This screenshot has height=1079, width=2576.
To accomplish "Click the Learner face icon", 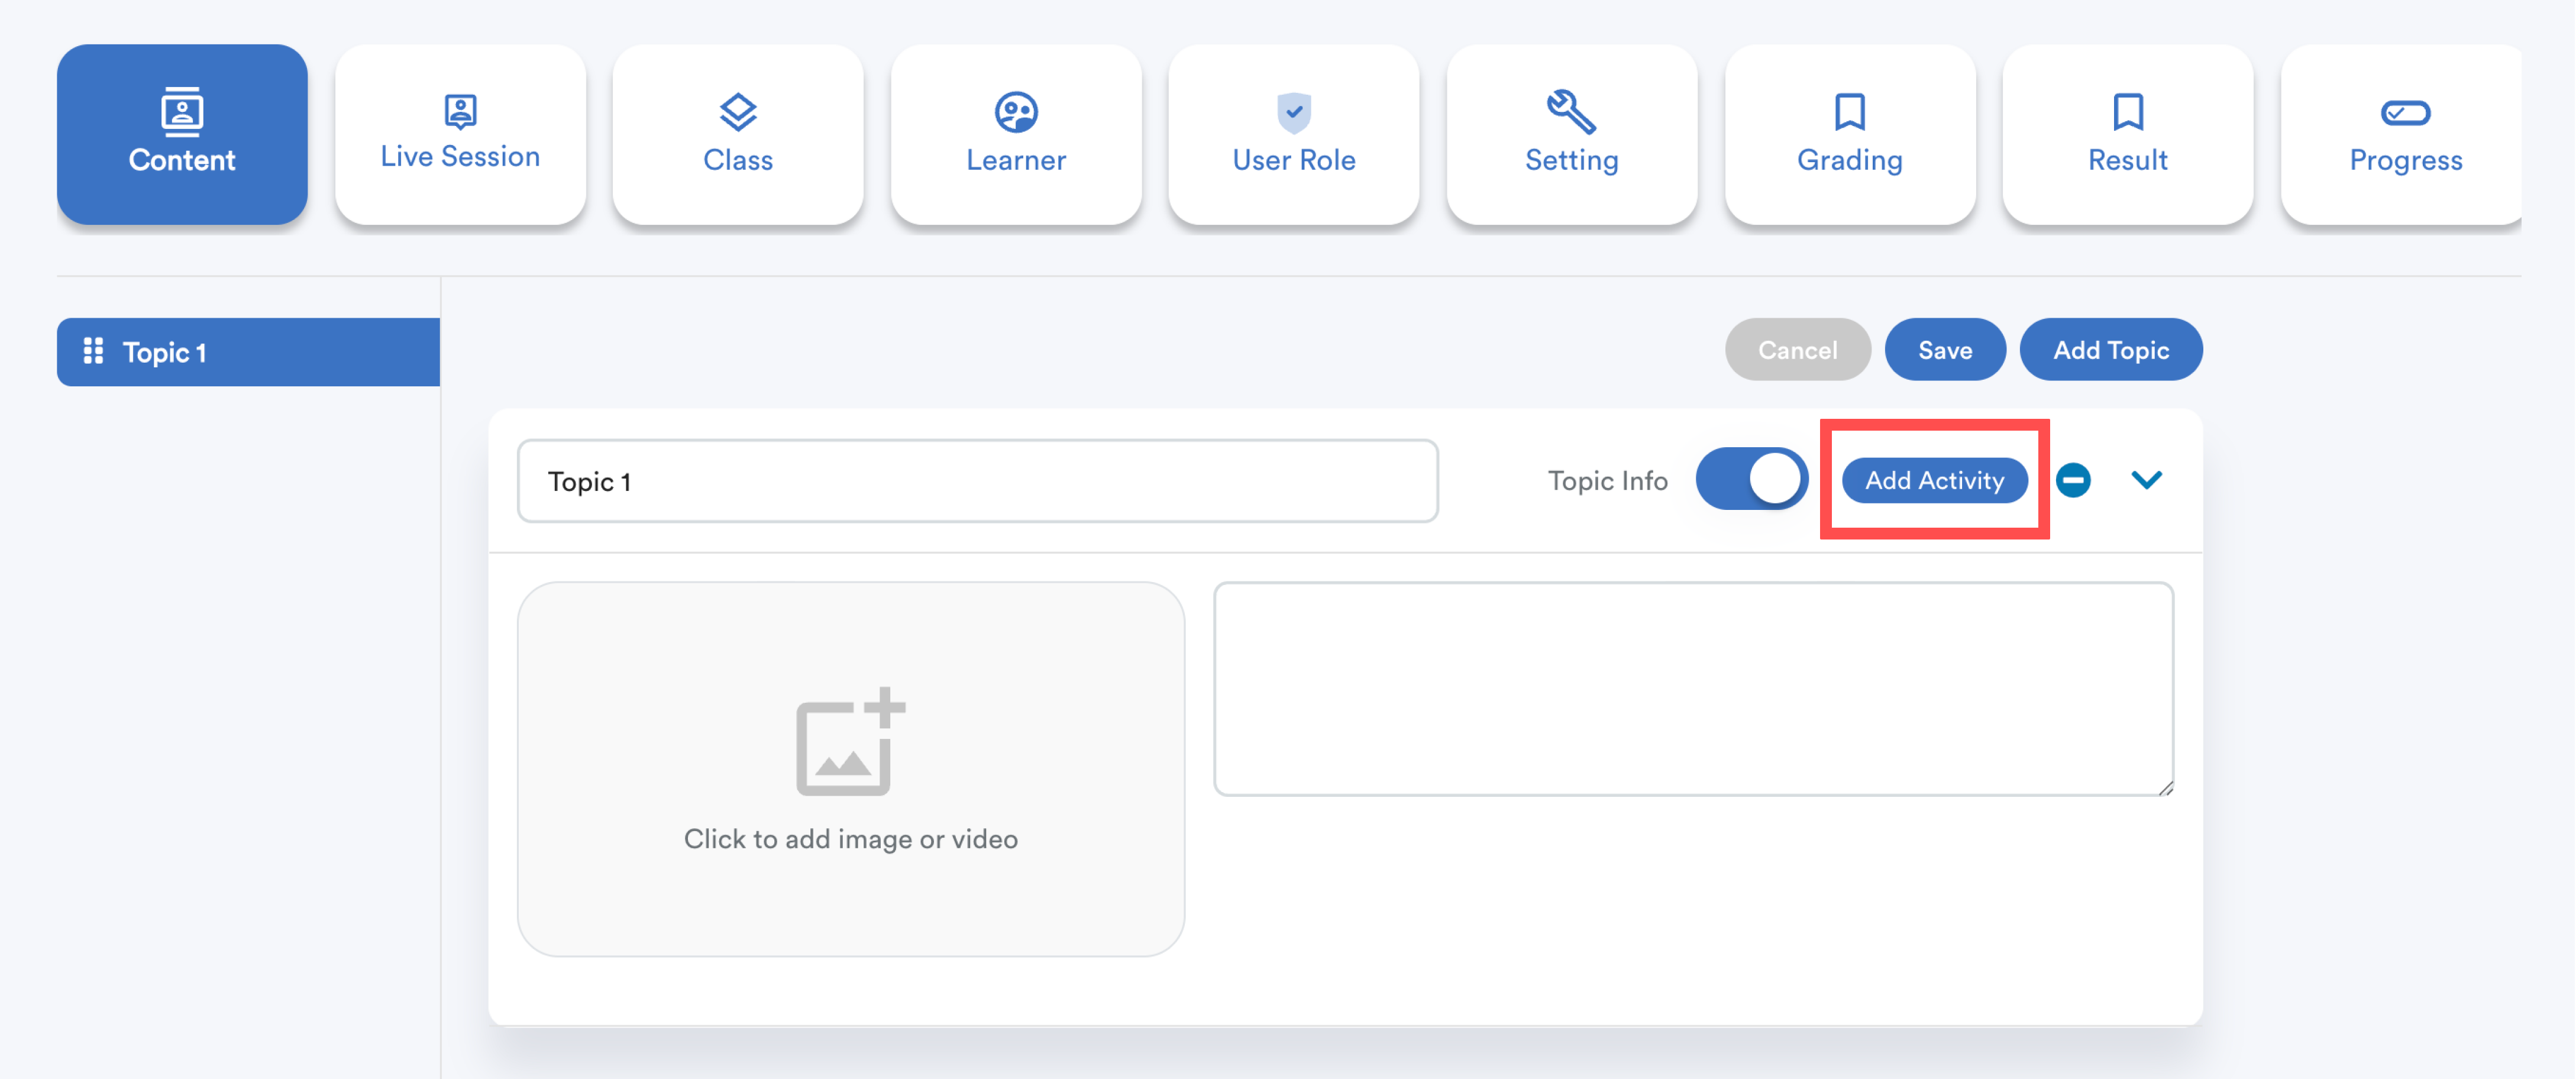I will click(x=1015, y=112).
